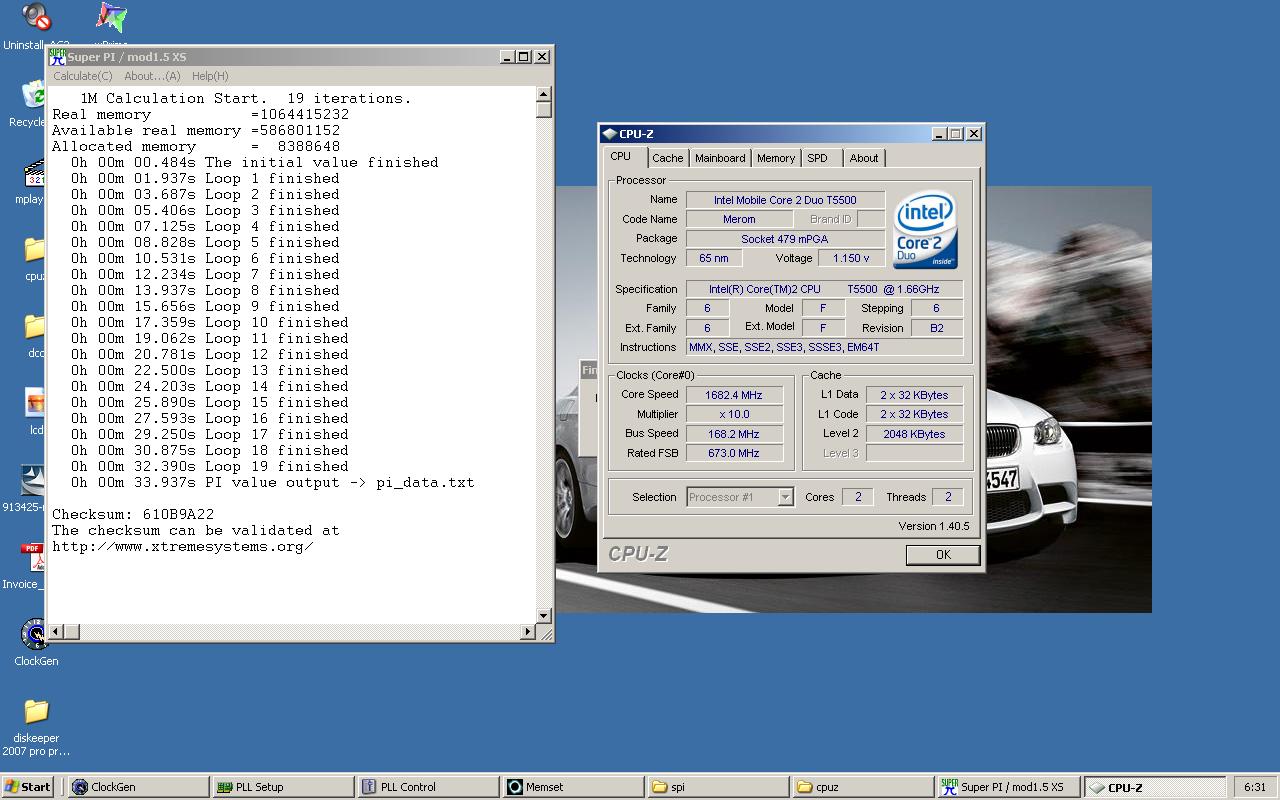1280x800 pixels.
Task: Click the Code Name value Merom
Action: (x=739, y=219)
